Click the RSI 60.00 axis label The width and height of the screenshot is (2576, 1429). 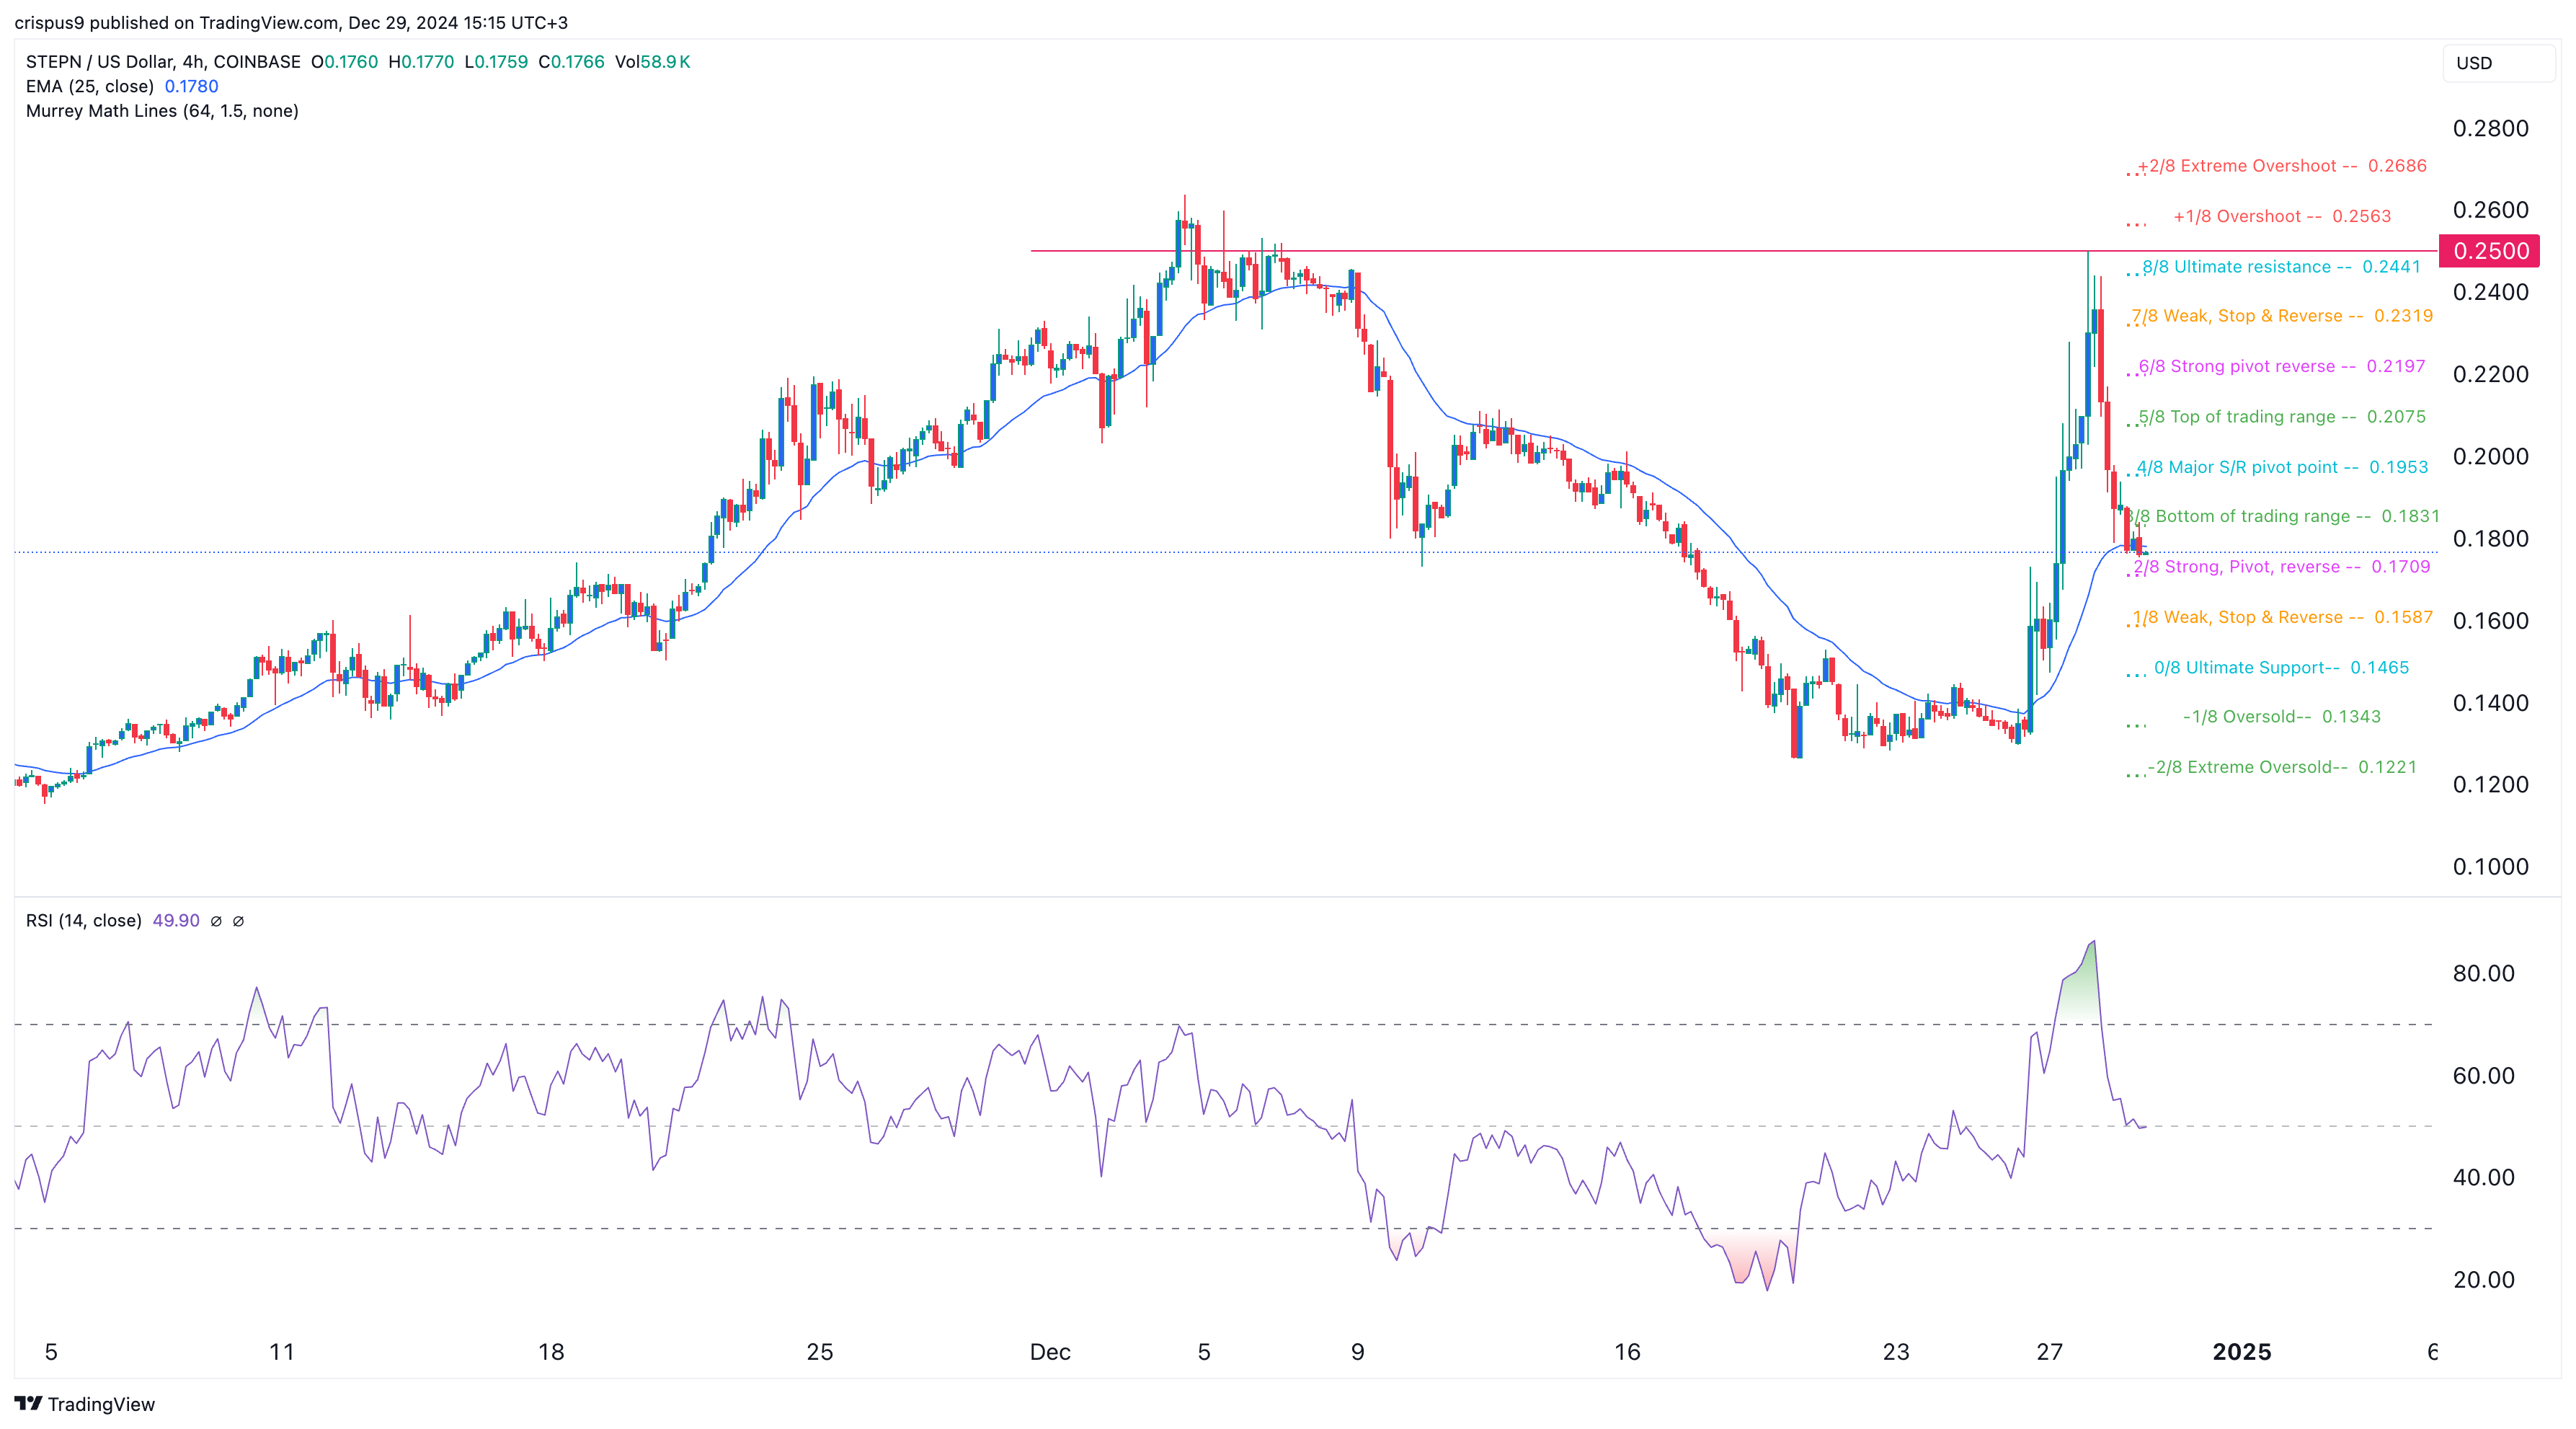[2483, 1075]
